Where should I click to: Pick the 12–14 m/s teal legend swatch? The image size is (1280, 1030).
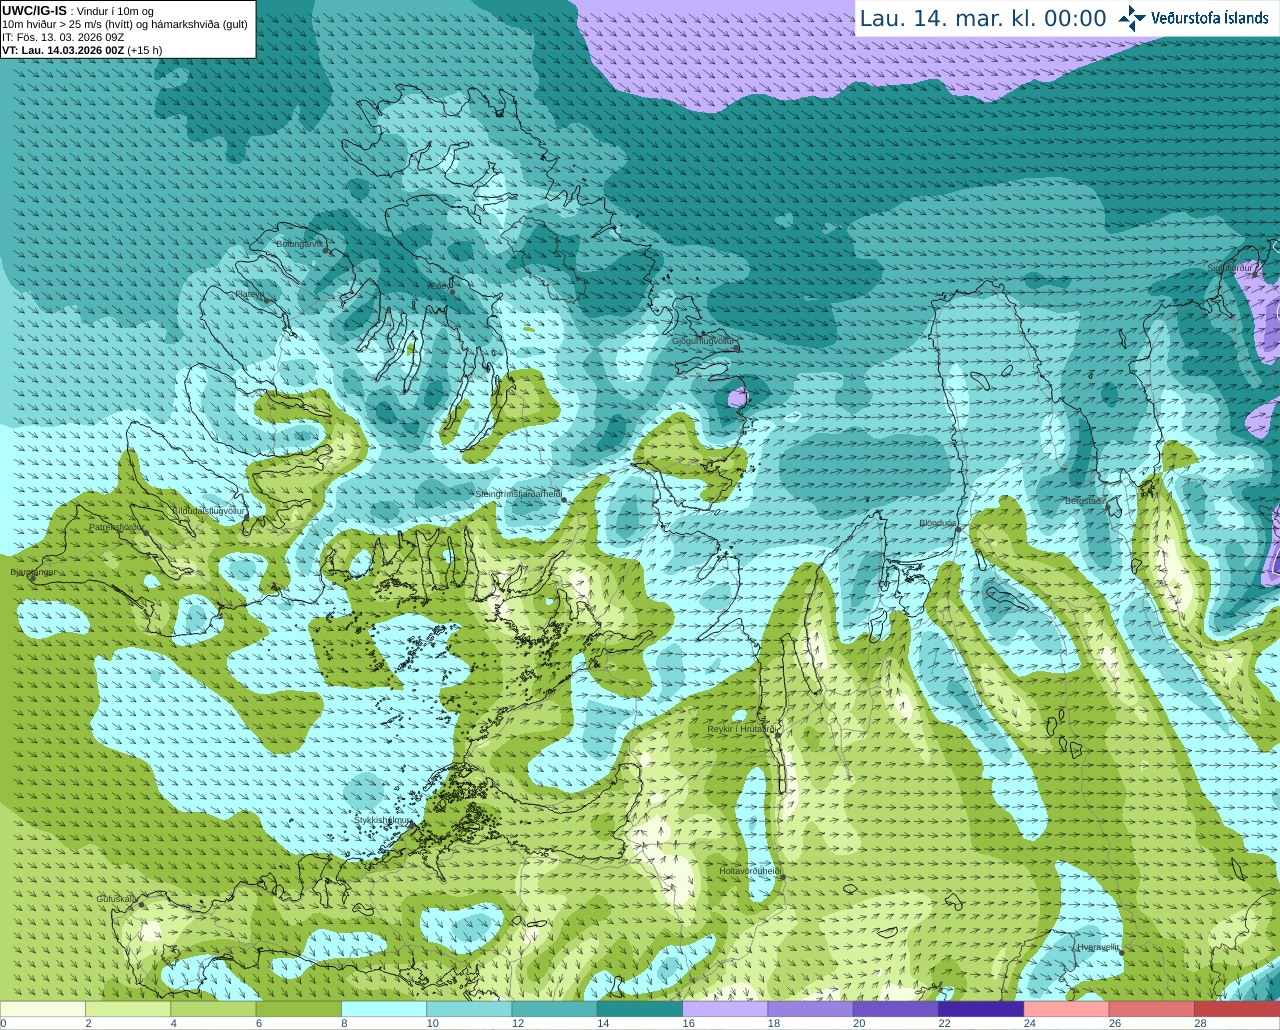pos(554,1008)
